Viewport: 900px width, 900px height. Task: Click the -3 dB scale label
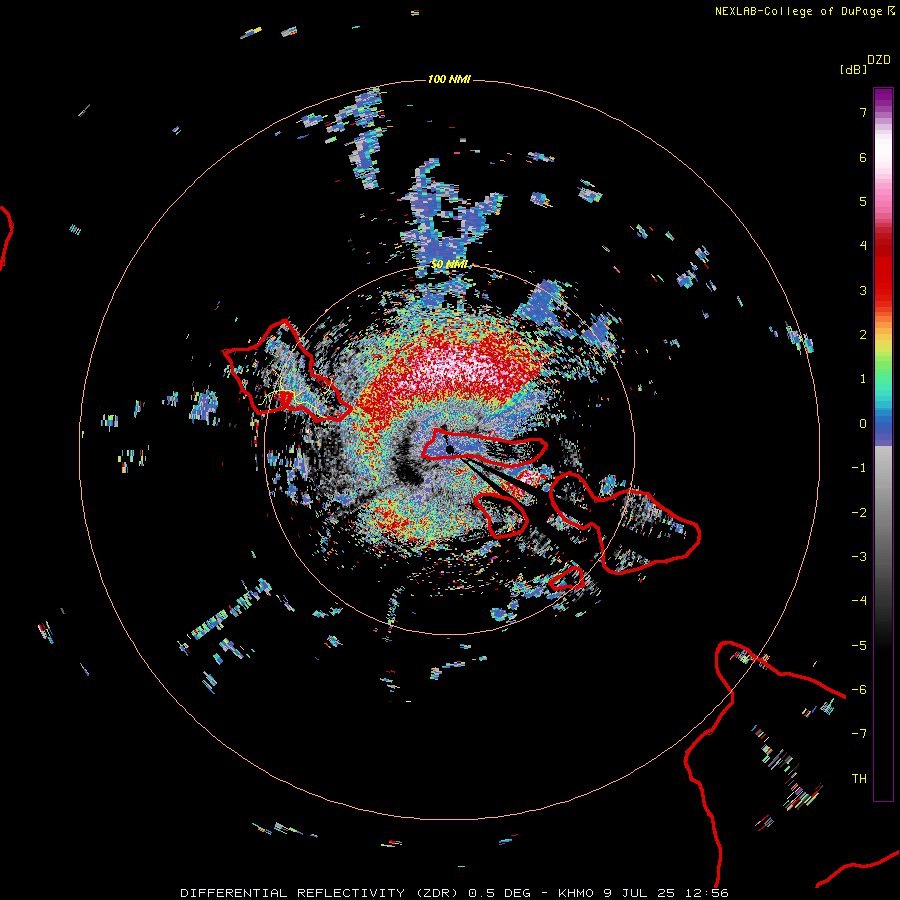[x=859, y=557]
